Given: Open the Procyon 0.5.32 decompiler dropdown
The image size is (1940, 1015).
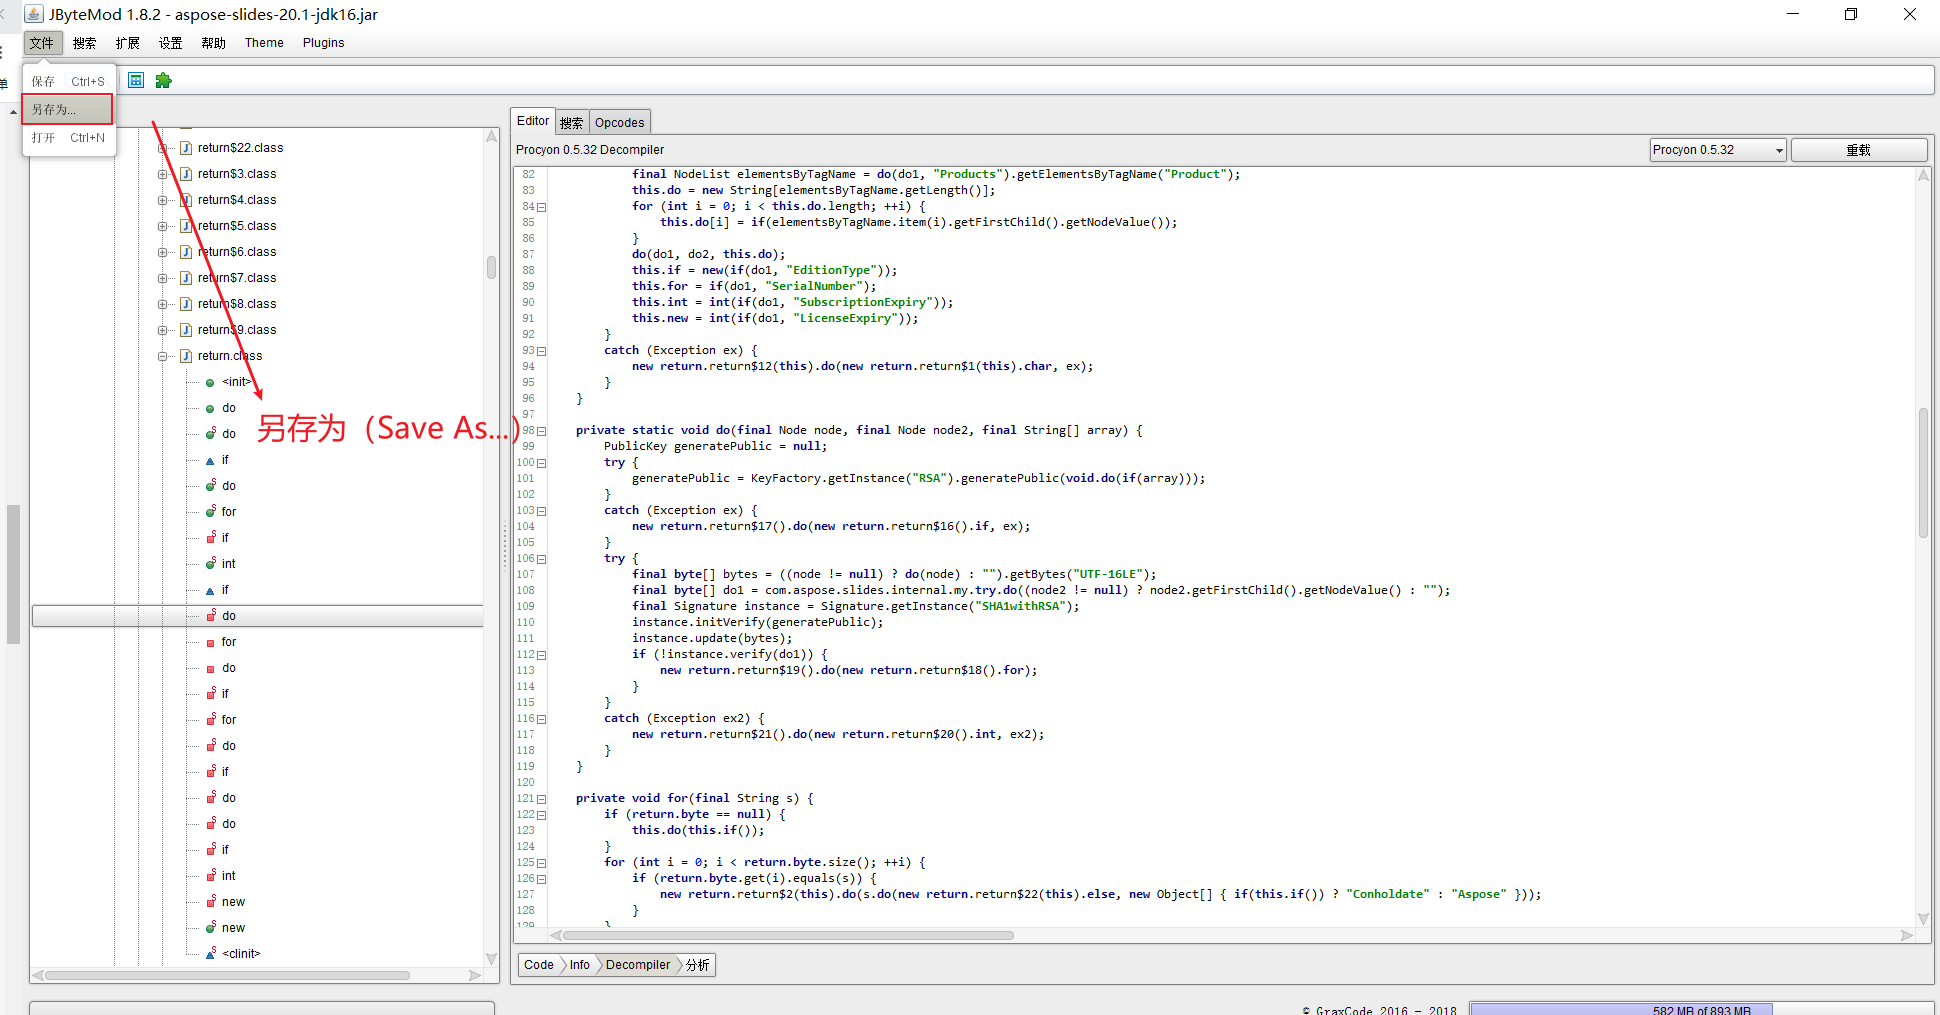Looking at the screenshot, I should [1717, 150].
